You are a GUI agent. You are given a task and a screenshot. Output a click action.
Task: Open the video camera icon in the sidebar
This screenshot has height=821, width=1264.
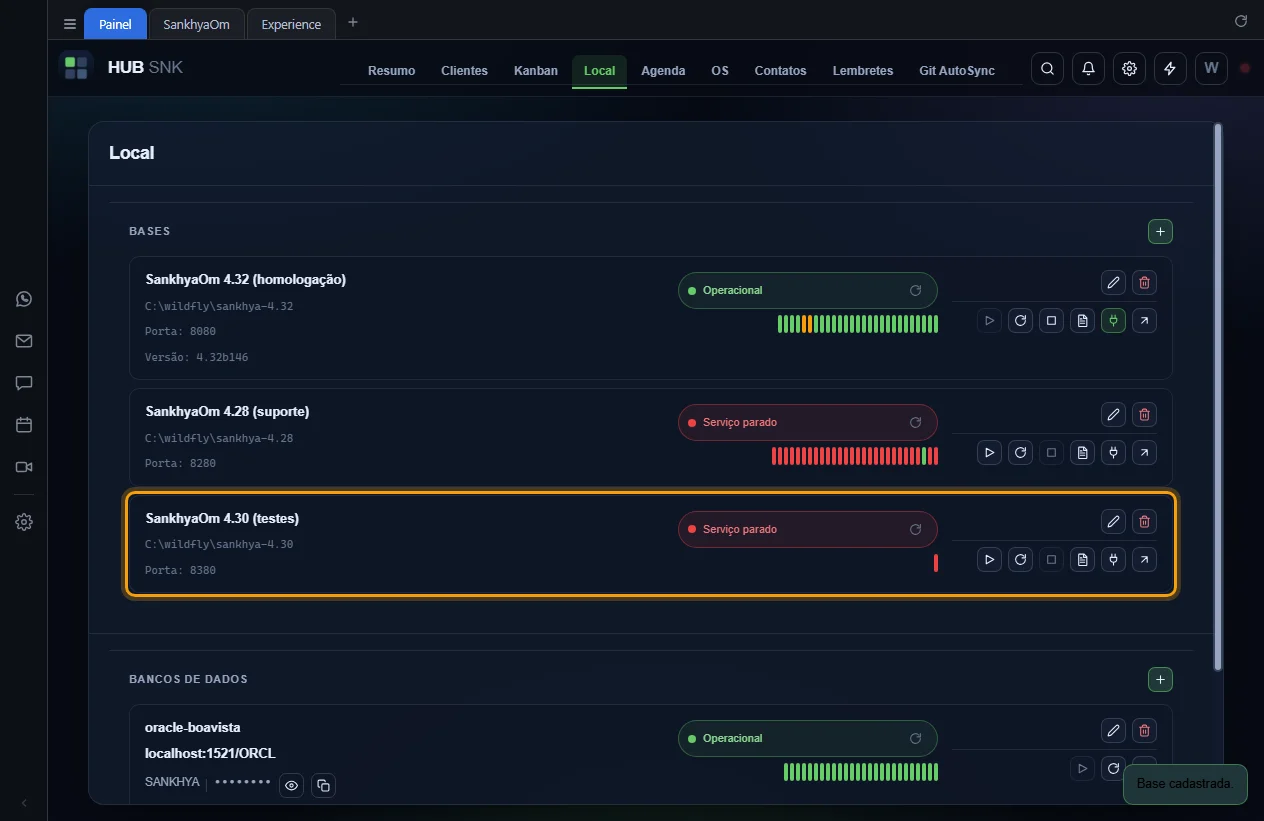(24, 467)
